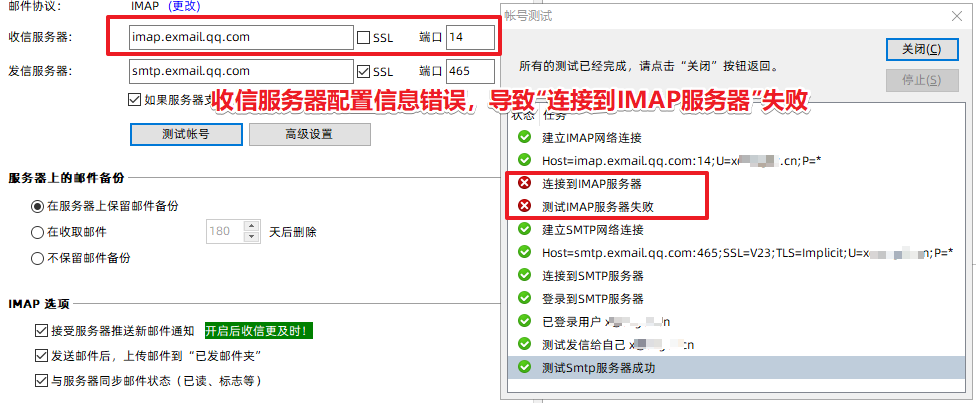Enable SSL checkbox for the 收信服务器 row
976x403 pixels.
[x=364, y=37]
